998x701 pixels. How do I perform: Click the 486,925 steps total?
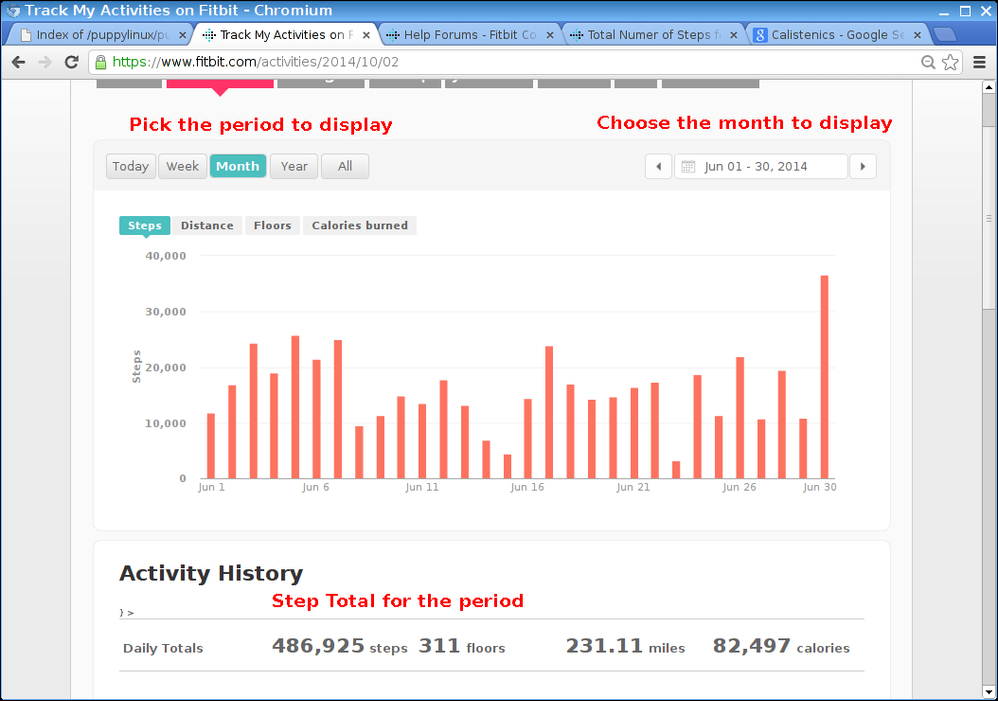(339, 646)
